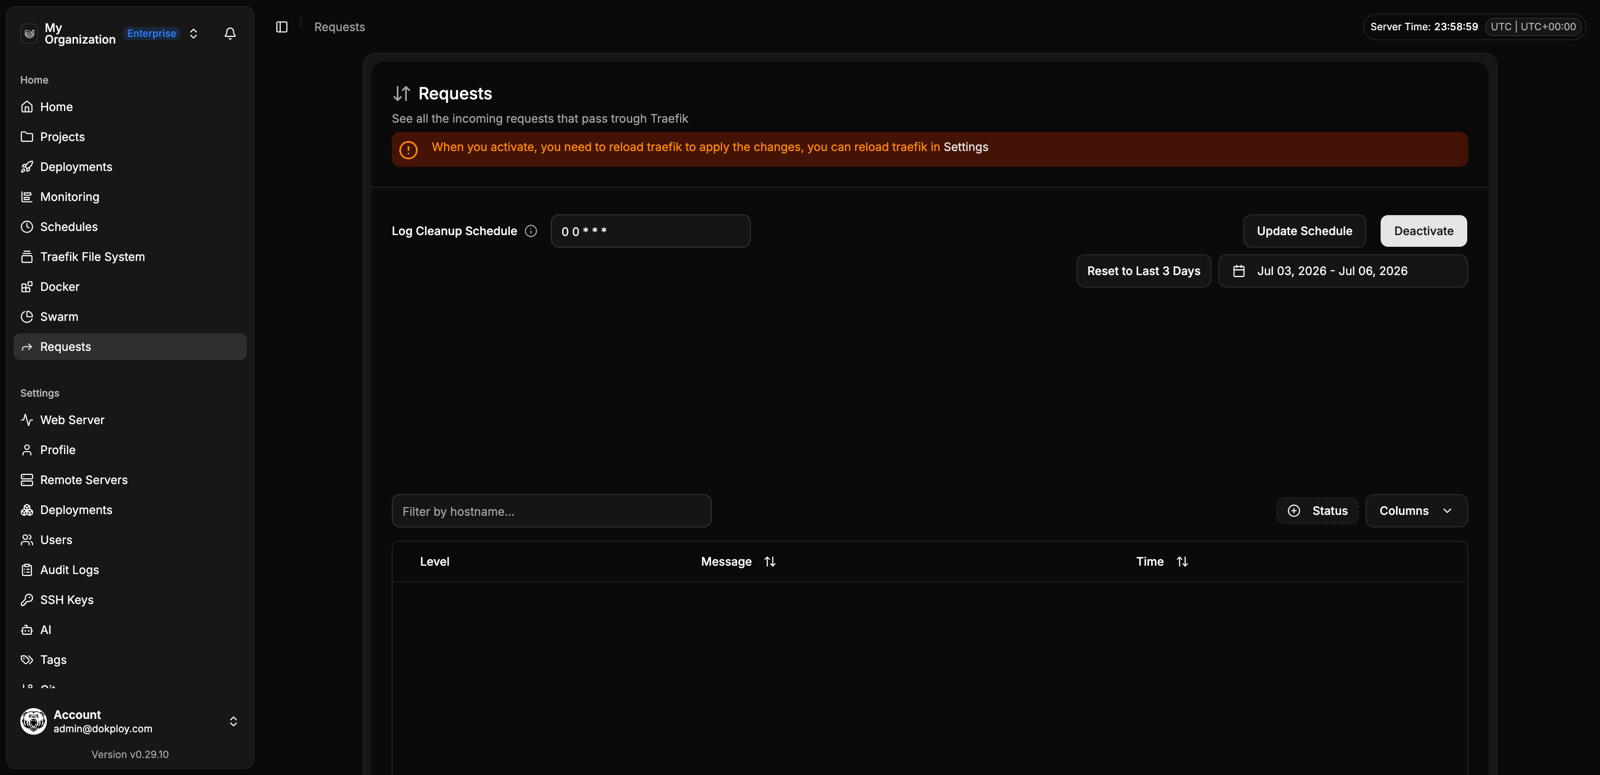Open Deployments under Settings section
The image size is (1600, 775).
tap(130, 510)
